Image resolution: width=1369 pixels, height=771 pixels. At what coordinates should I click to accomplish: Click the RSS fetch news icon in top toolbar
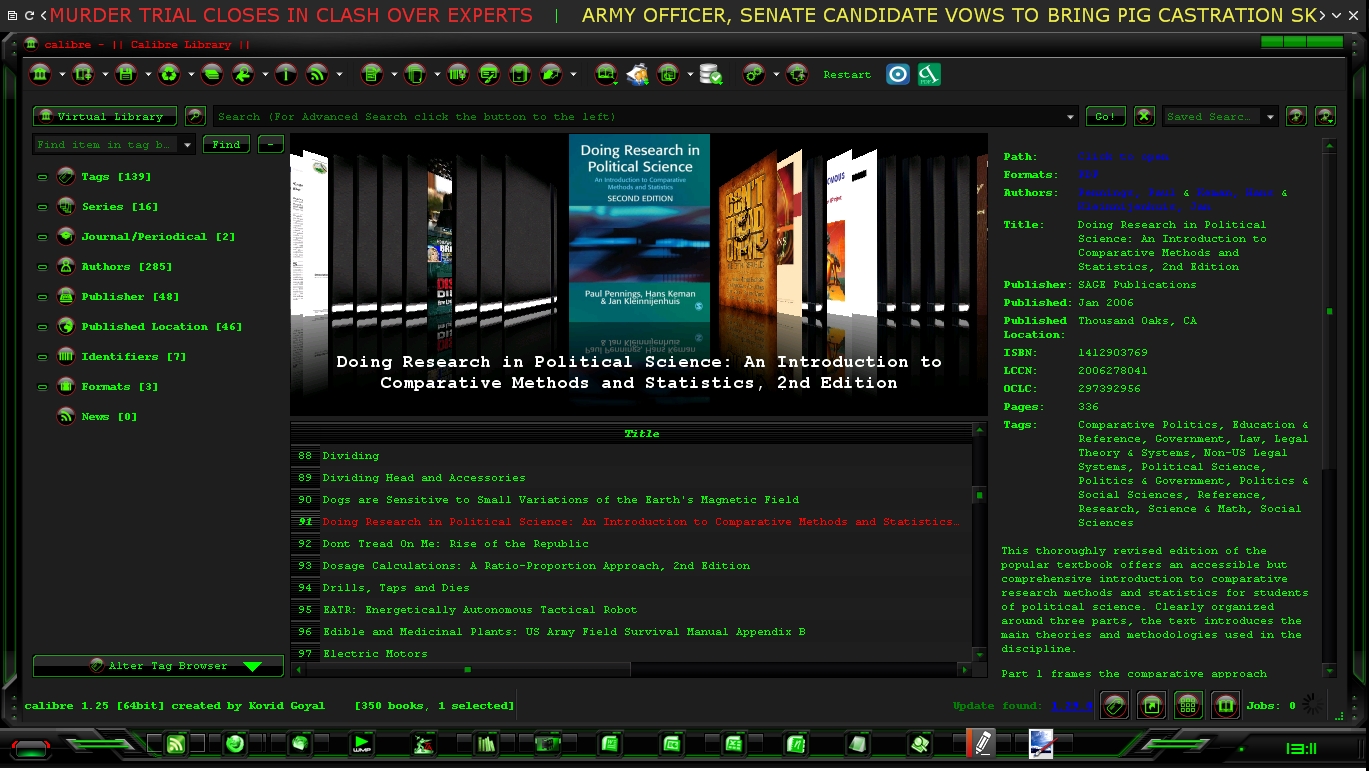click(317, 74)
